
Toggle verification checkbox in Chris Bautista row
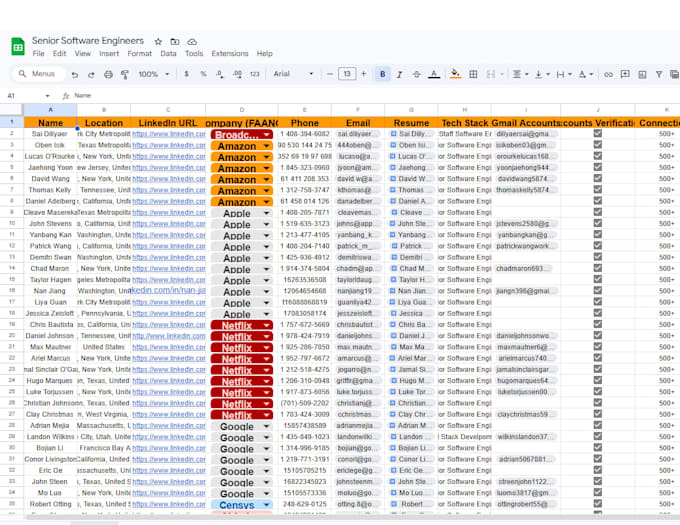tap(598, 324)
